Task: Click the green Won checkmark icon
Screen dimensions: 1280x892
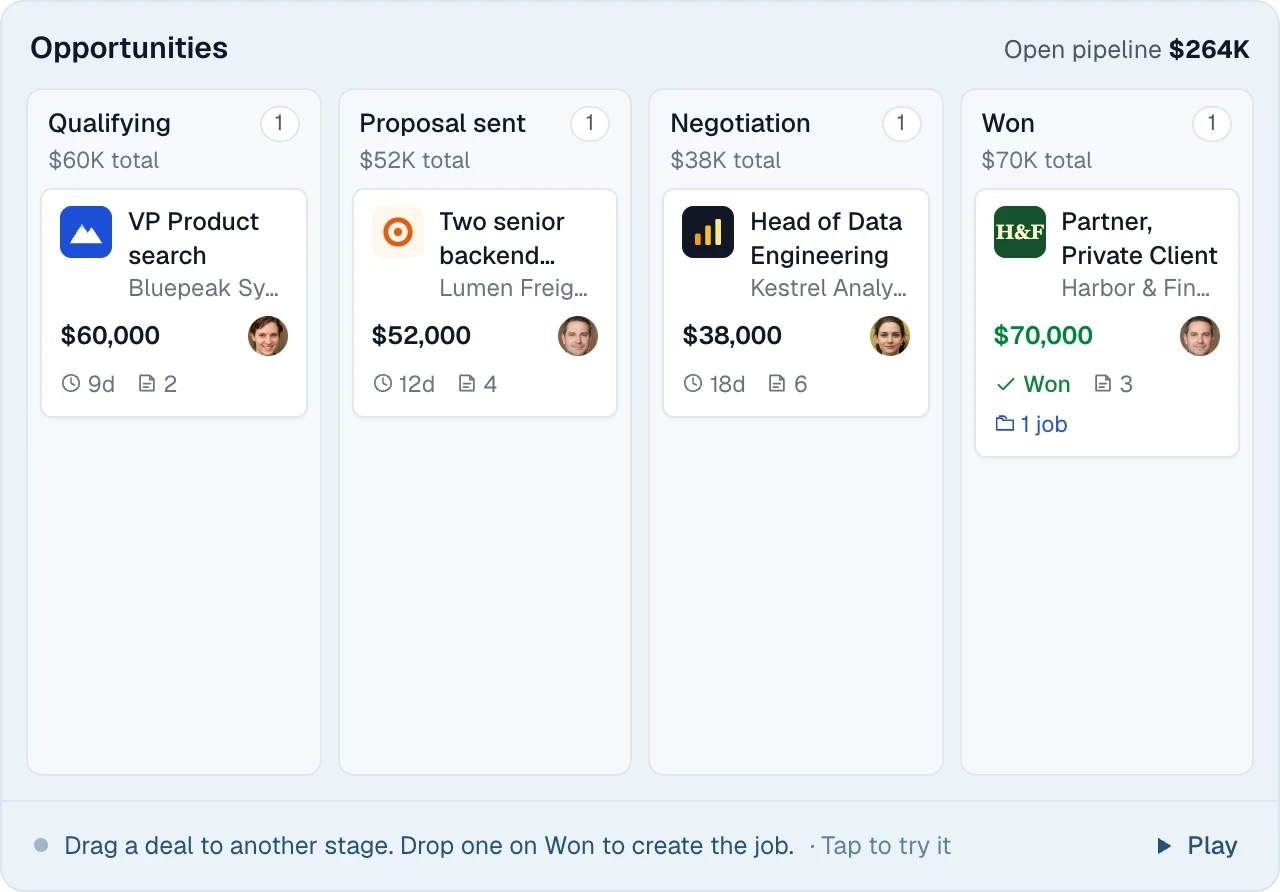Action: (x=1005, y=384)
